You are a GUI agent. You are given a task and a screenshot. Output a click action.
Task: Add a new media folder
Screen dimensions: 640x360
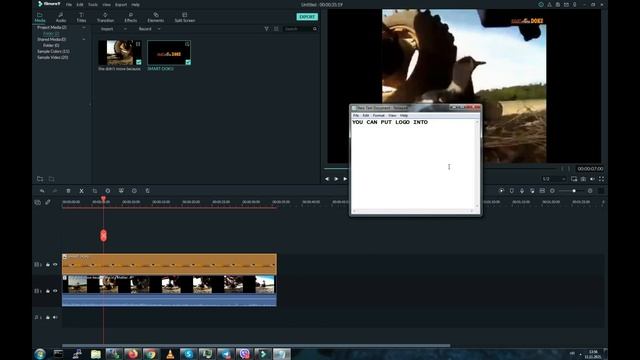[x=40, y=179]
